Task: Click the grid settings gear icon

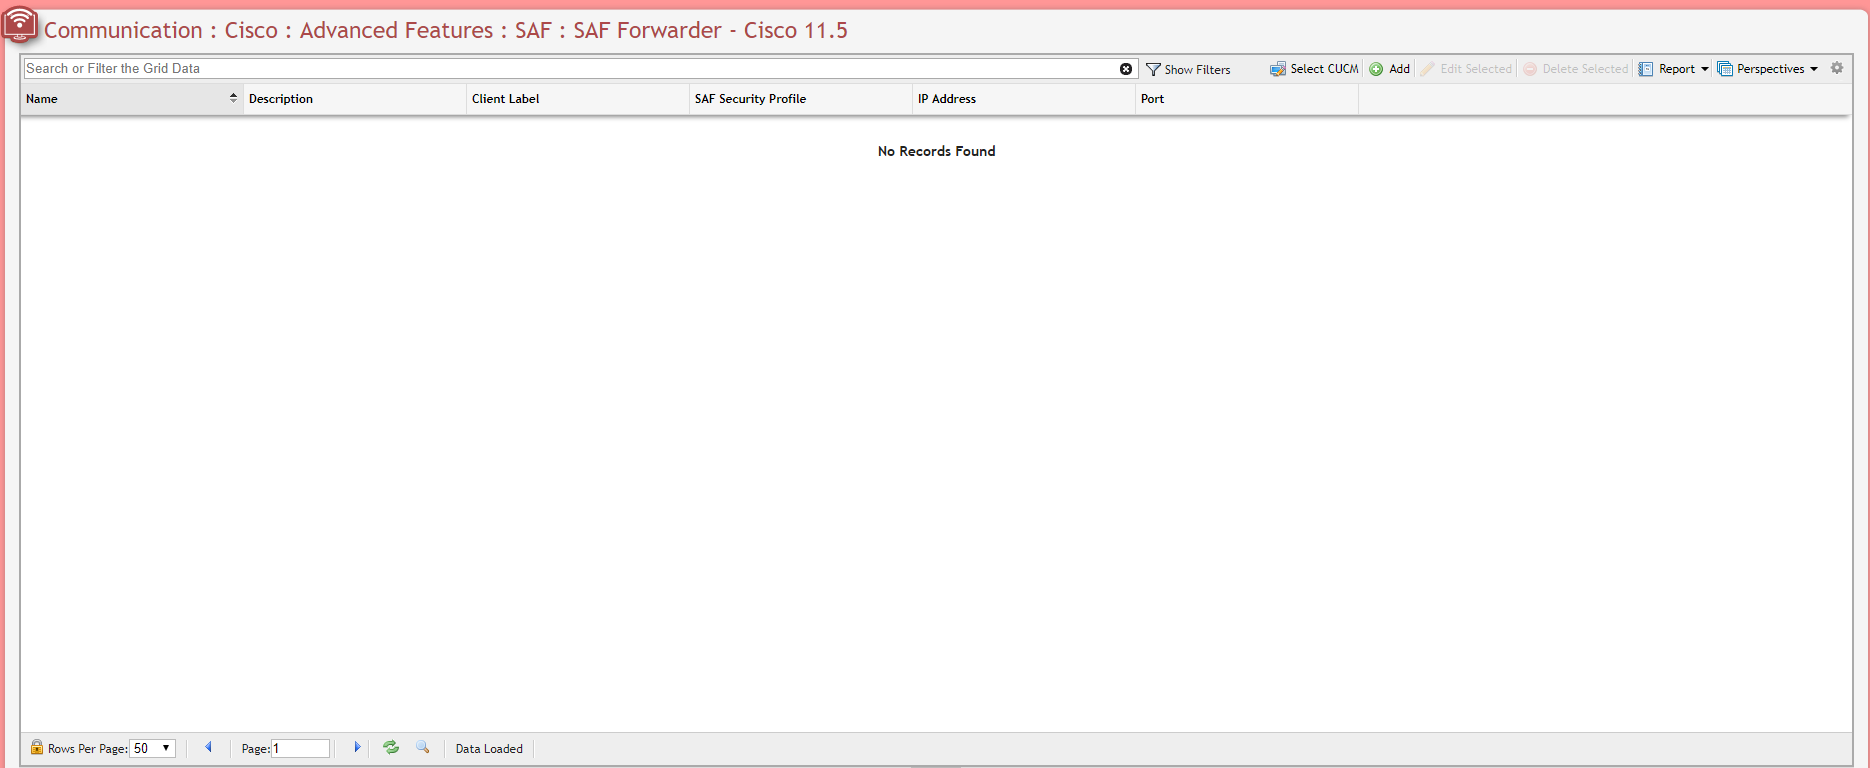Action: [x=1837, y=68]
